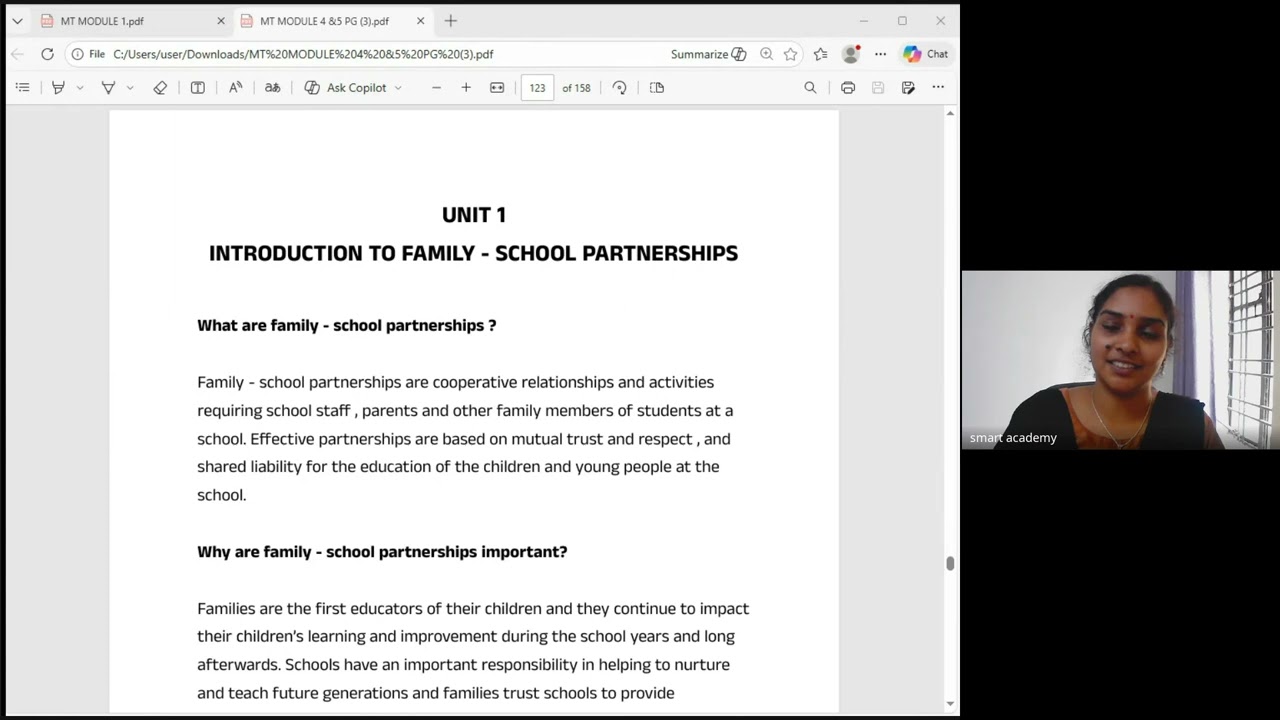Click the heading 'UNIT 1'
Image resolution: width=1280 pixels, height=720 pixels.
click(x=474, y=215)
